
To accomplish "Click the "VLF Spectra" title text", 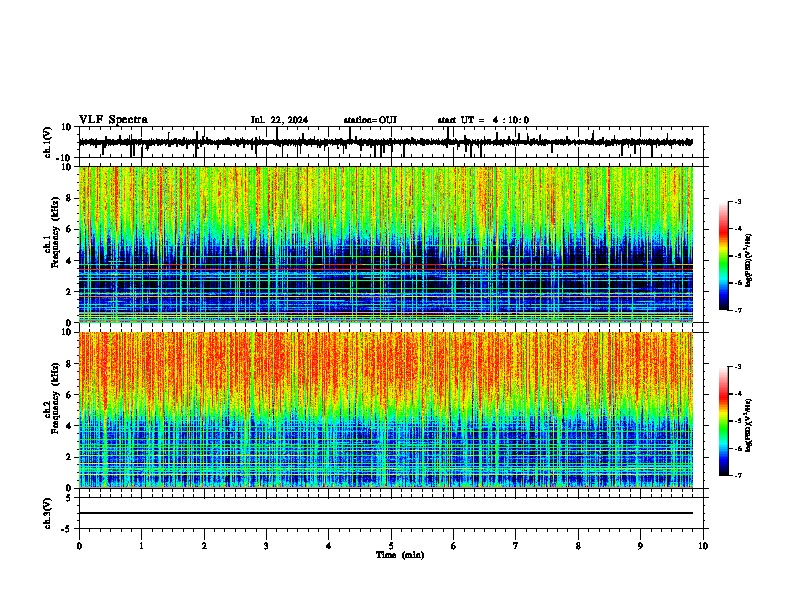I will coord(113,120).
